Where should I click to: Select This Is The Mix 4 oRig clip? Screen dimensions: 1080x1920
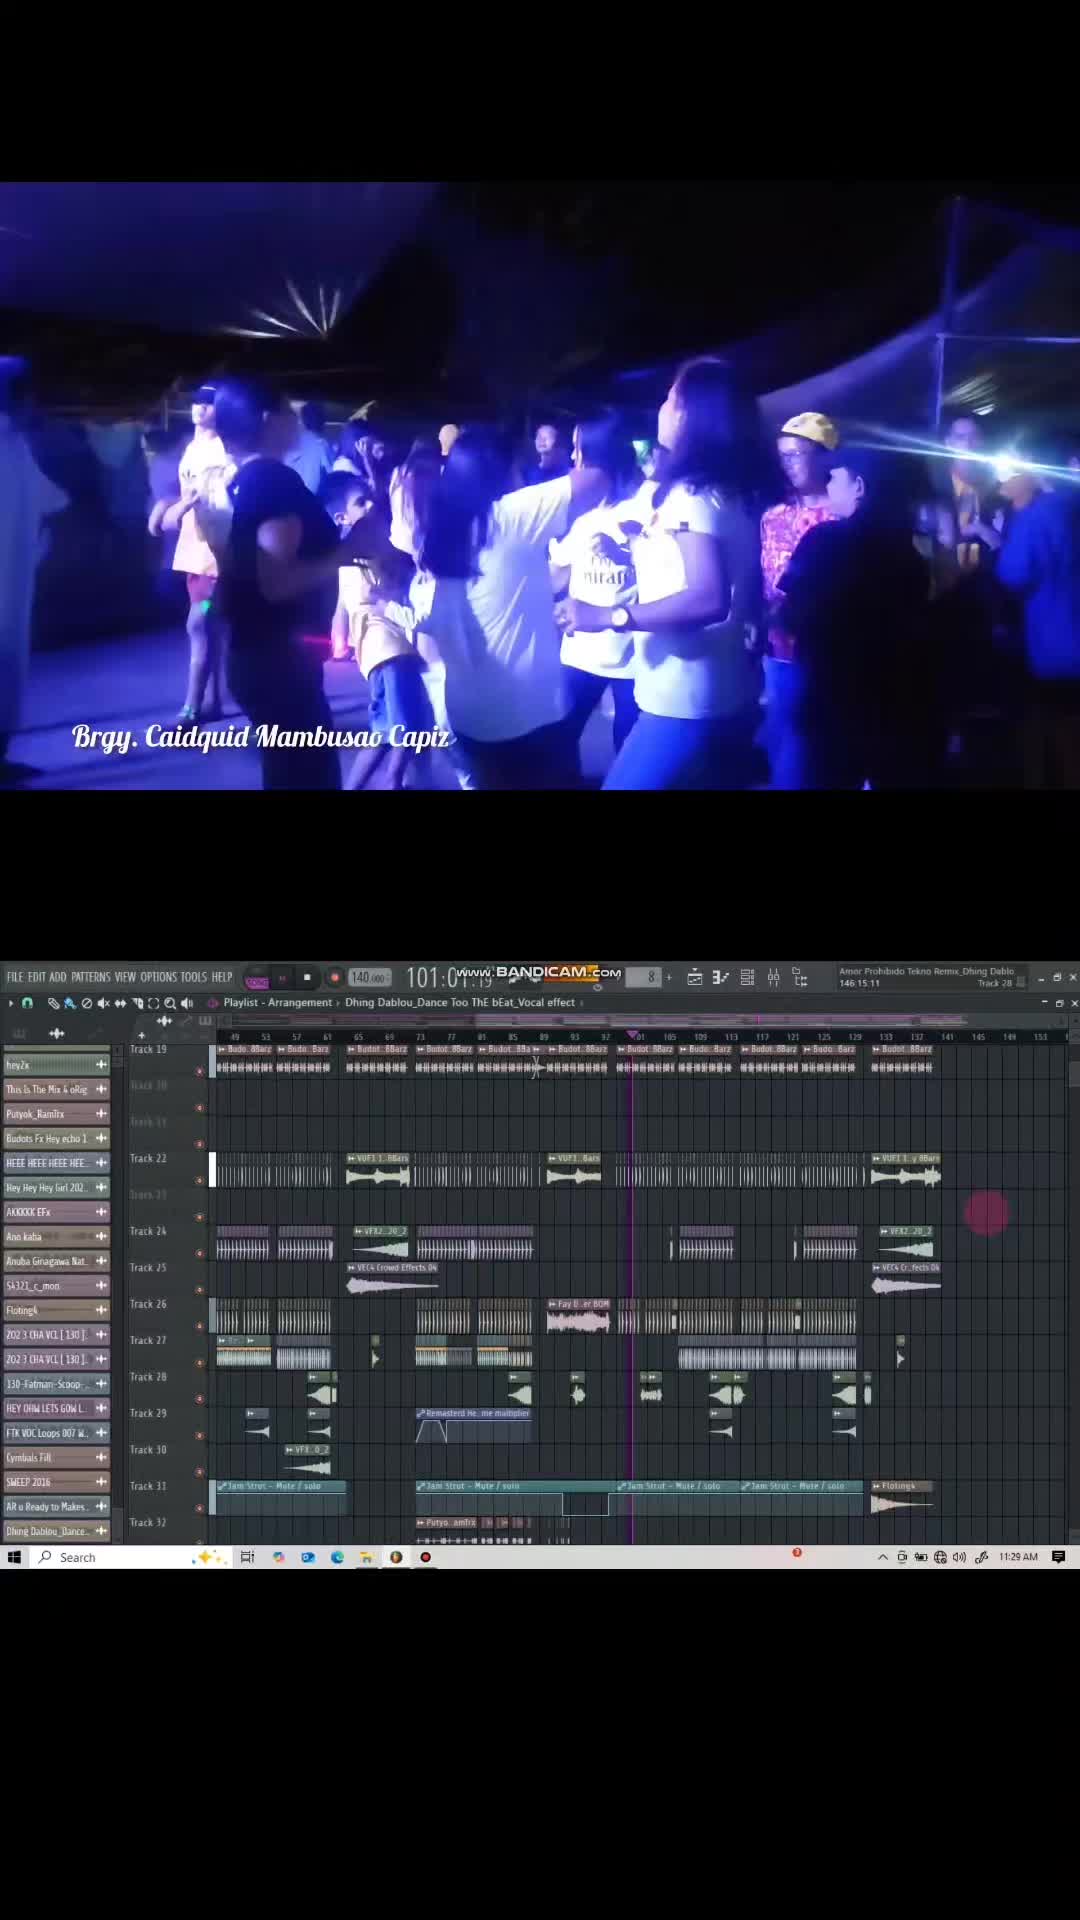(56, 1089)
